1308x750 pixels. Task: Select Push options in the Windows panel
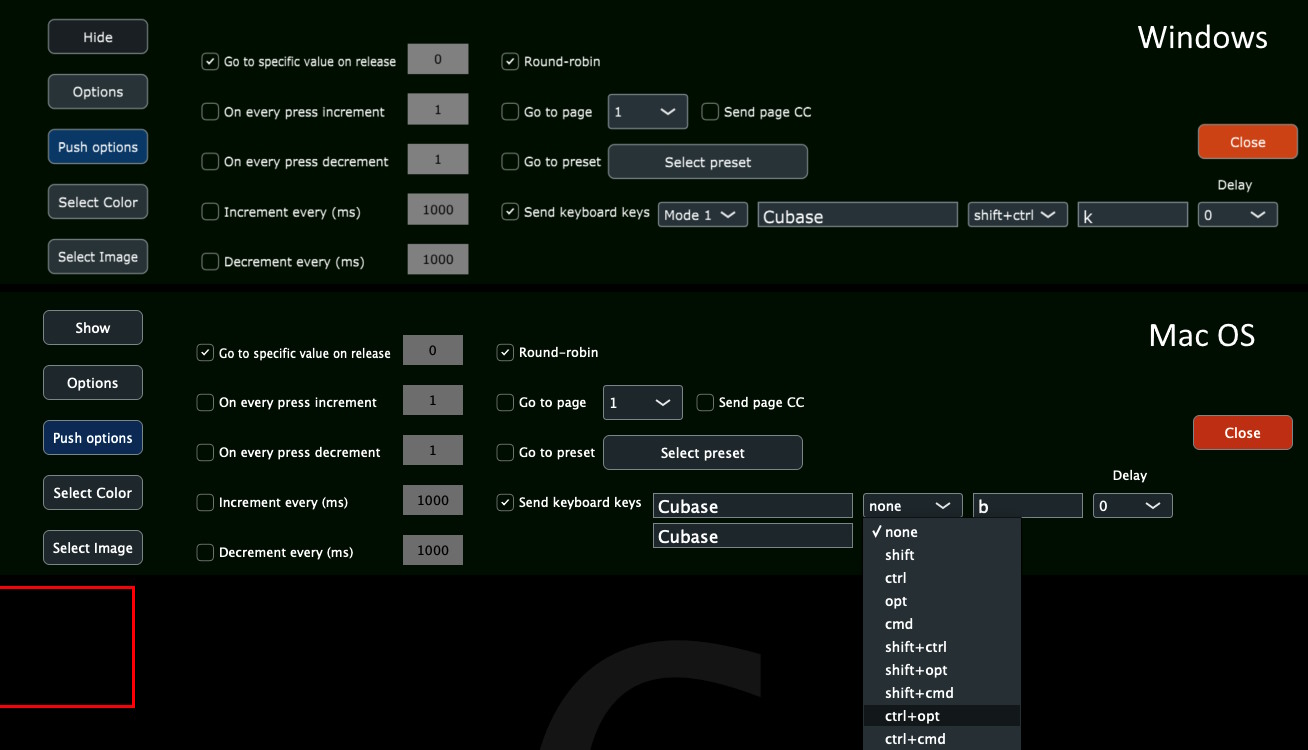(98, 147)
